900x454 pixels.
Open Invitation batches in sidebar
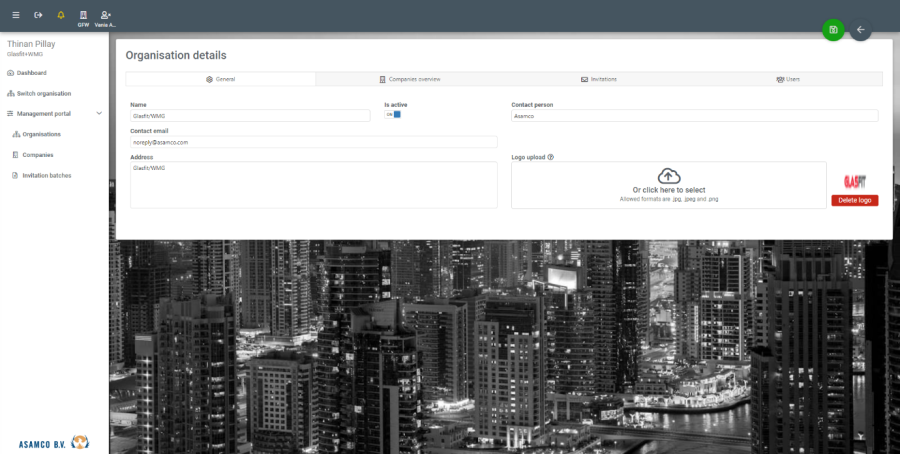(46, 175)
